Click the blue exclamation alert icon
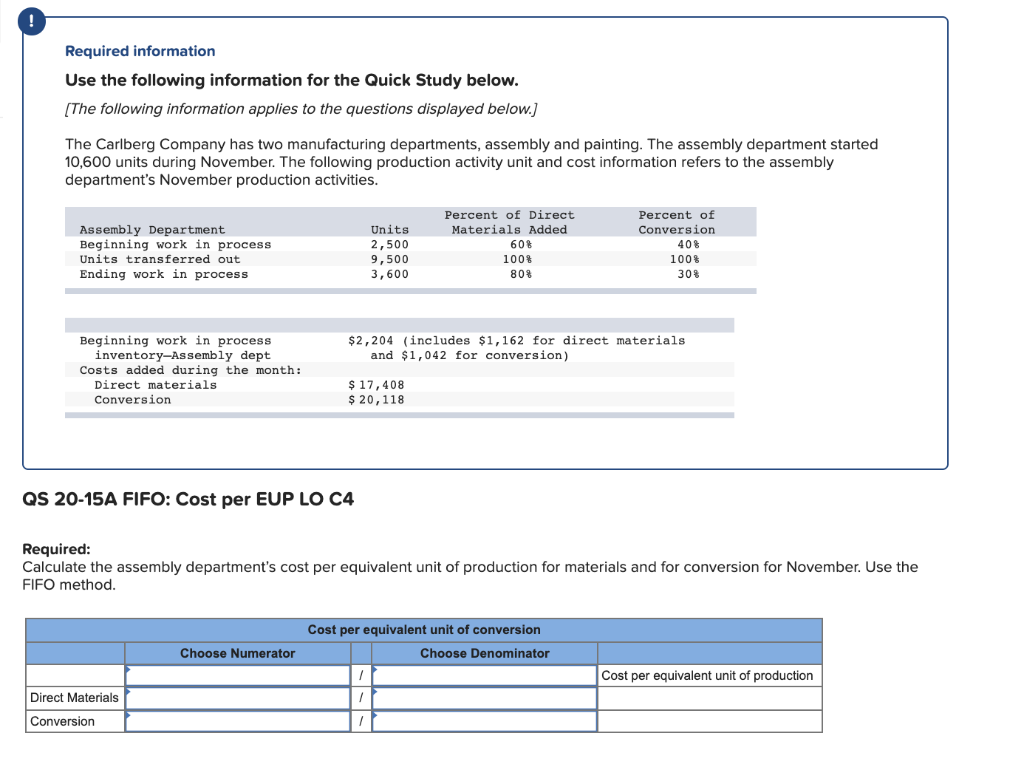Viewport: 1024px width, 770px height. tap(31, 20)
